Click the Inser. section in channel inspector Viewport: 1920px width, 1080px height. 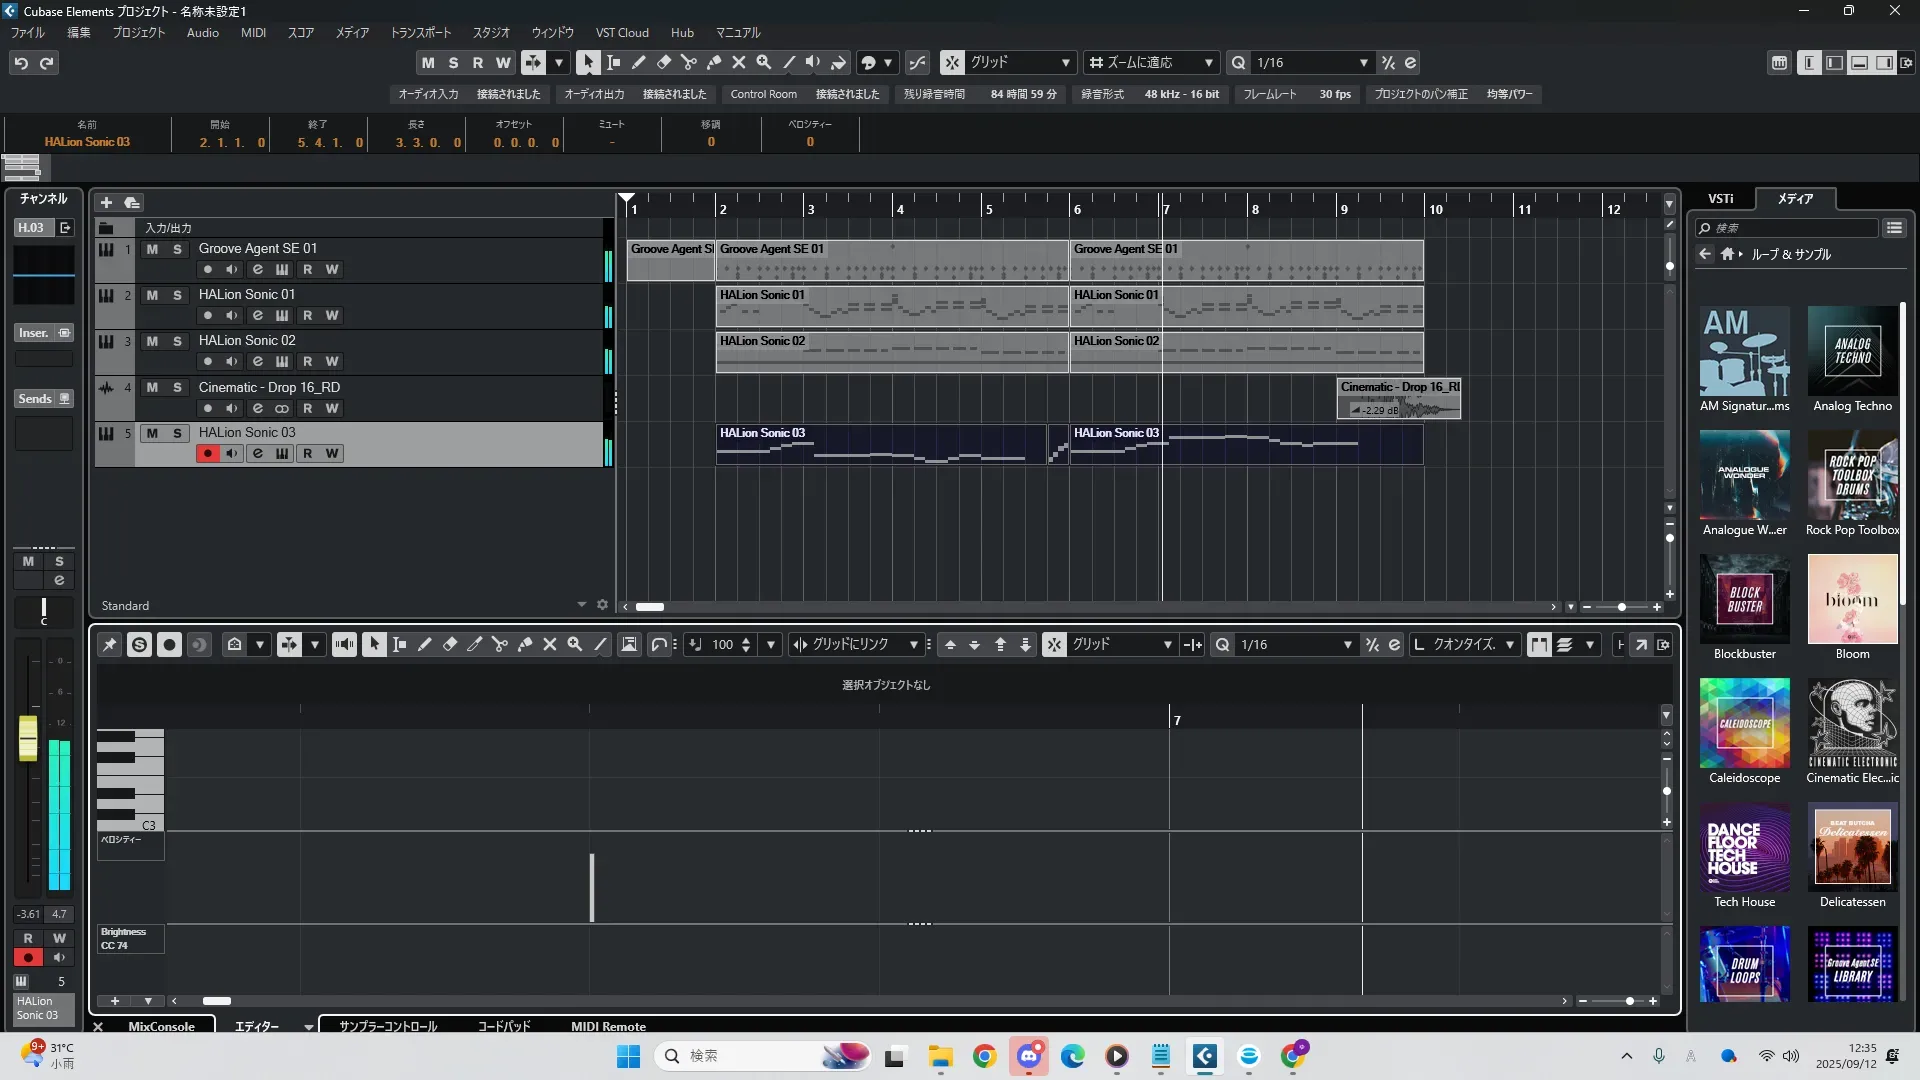click(x=34, y=333)
